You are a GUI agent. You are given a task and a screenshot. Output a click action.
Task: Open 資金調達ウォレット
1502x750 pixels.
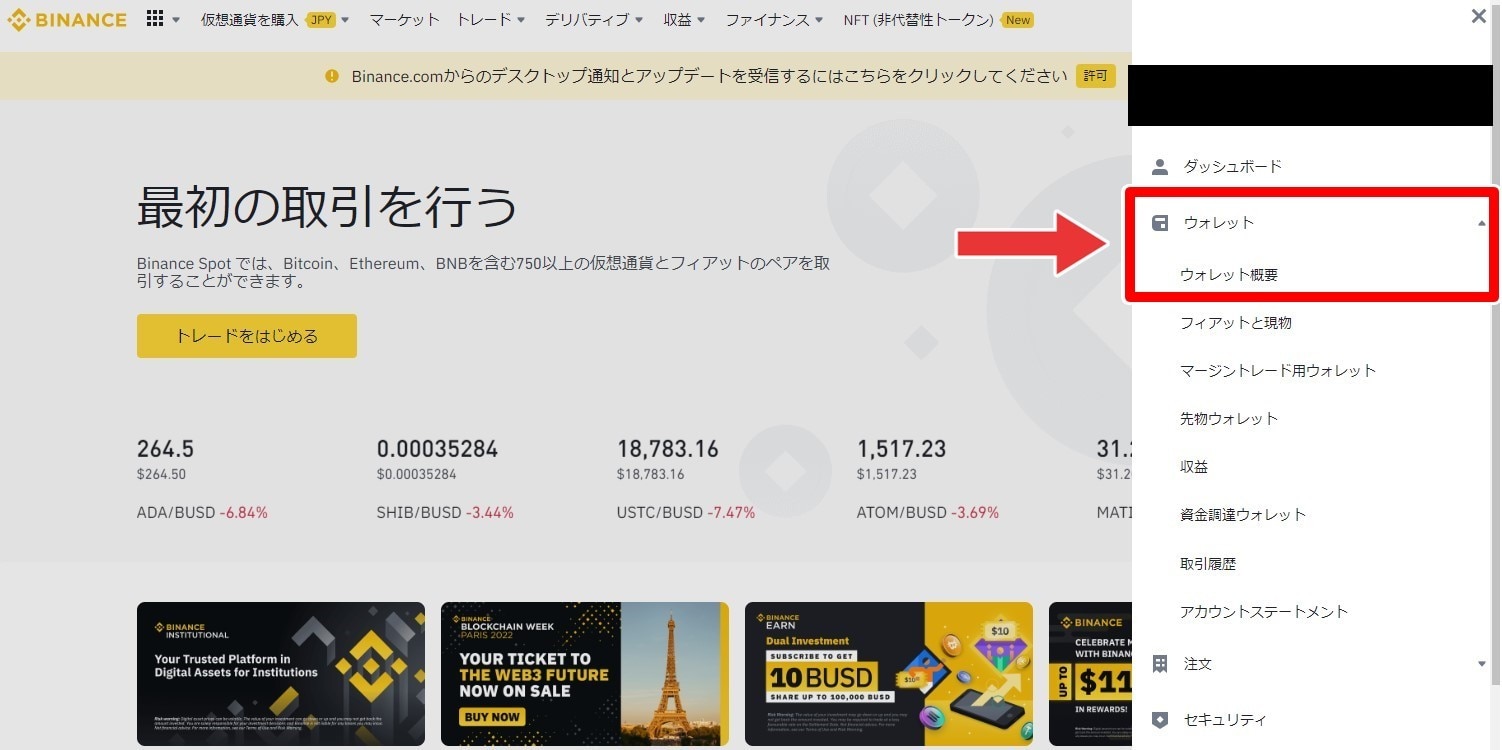click(1243, 515)
